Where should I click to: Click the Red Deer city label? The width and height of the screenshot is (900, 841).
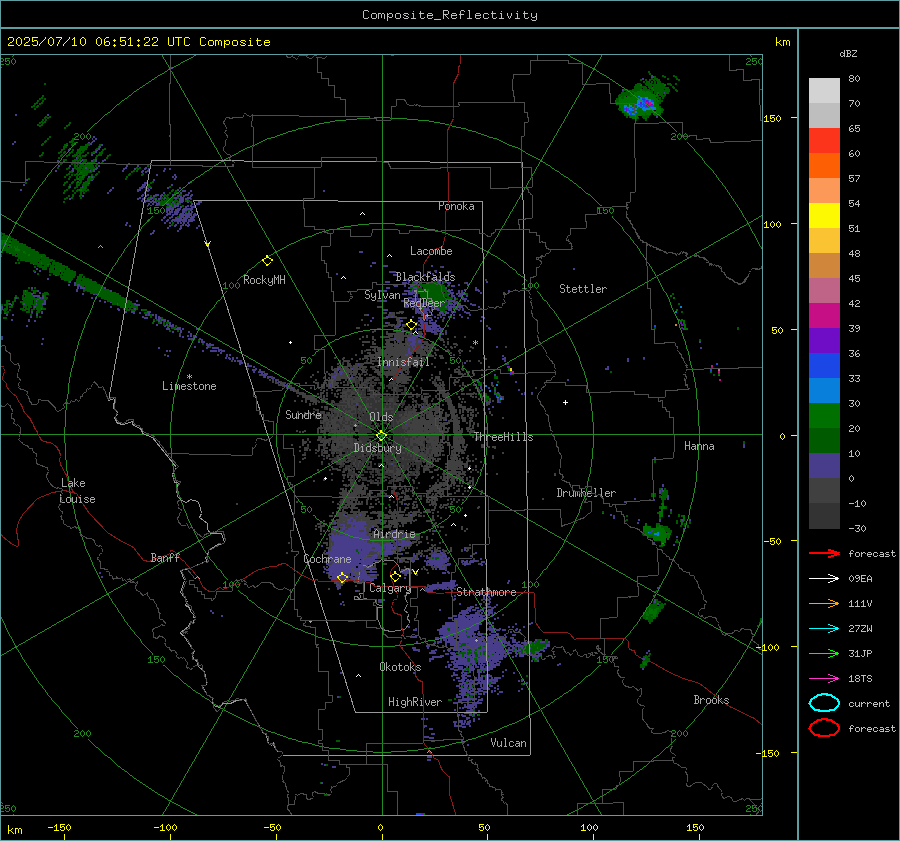point(424,303)
